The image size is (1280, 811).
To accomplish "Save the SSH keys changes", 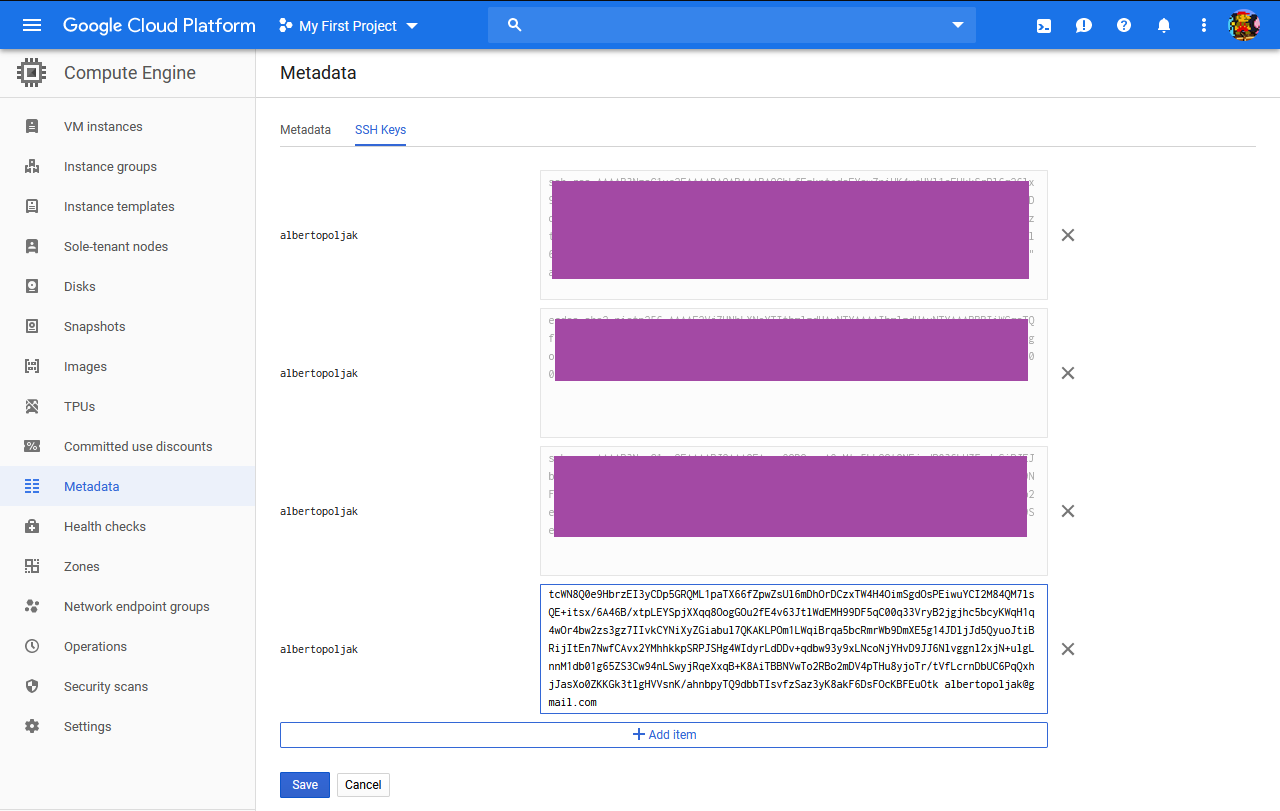I will point(305,785).
